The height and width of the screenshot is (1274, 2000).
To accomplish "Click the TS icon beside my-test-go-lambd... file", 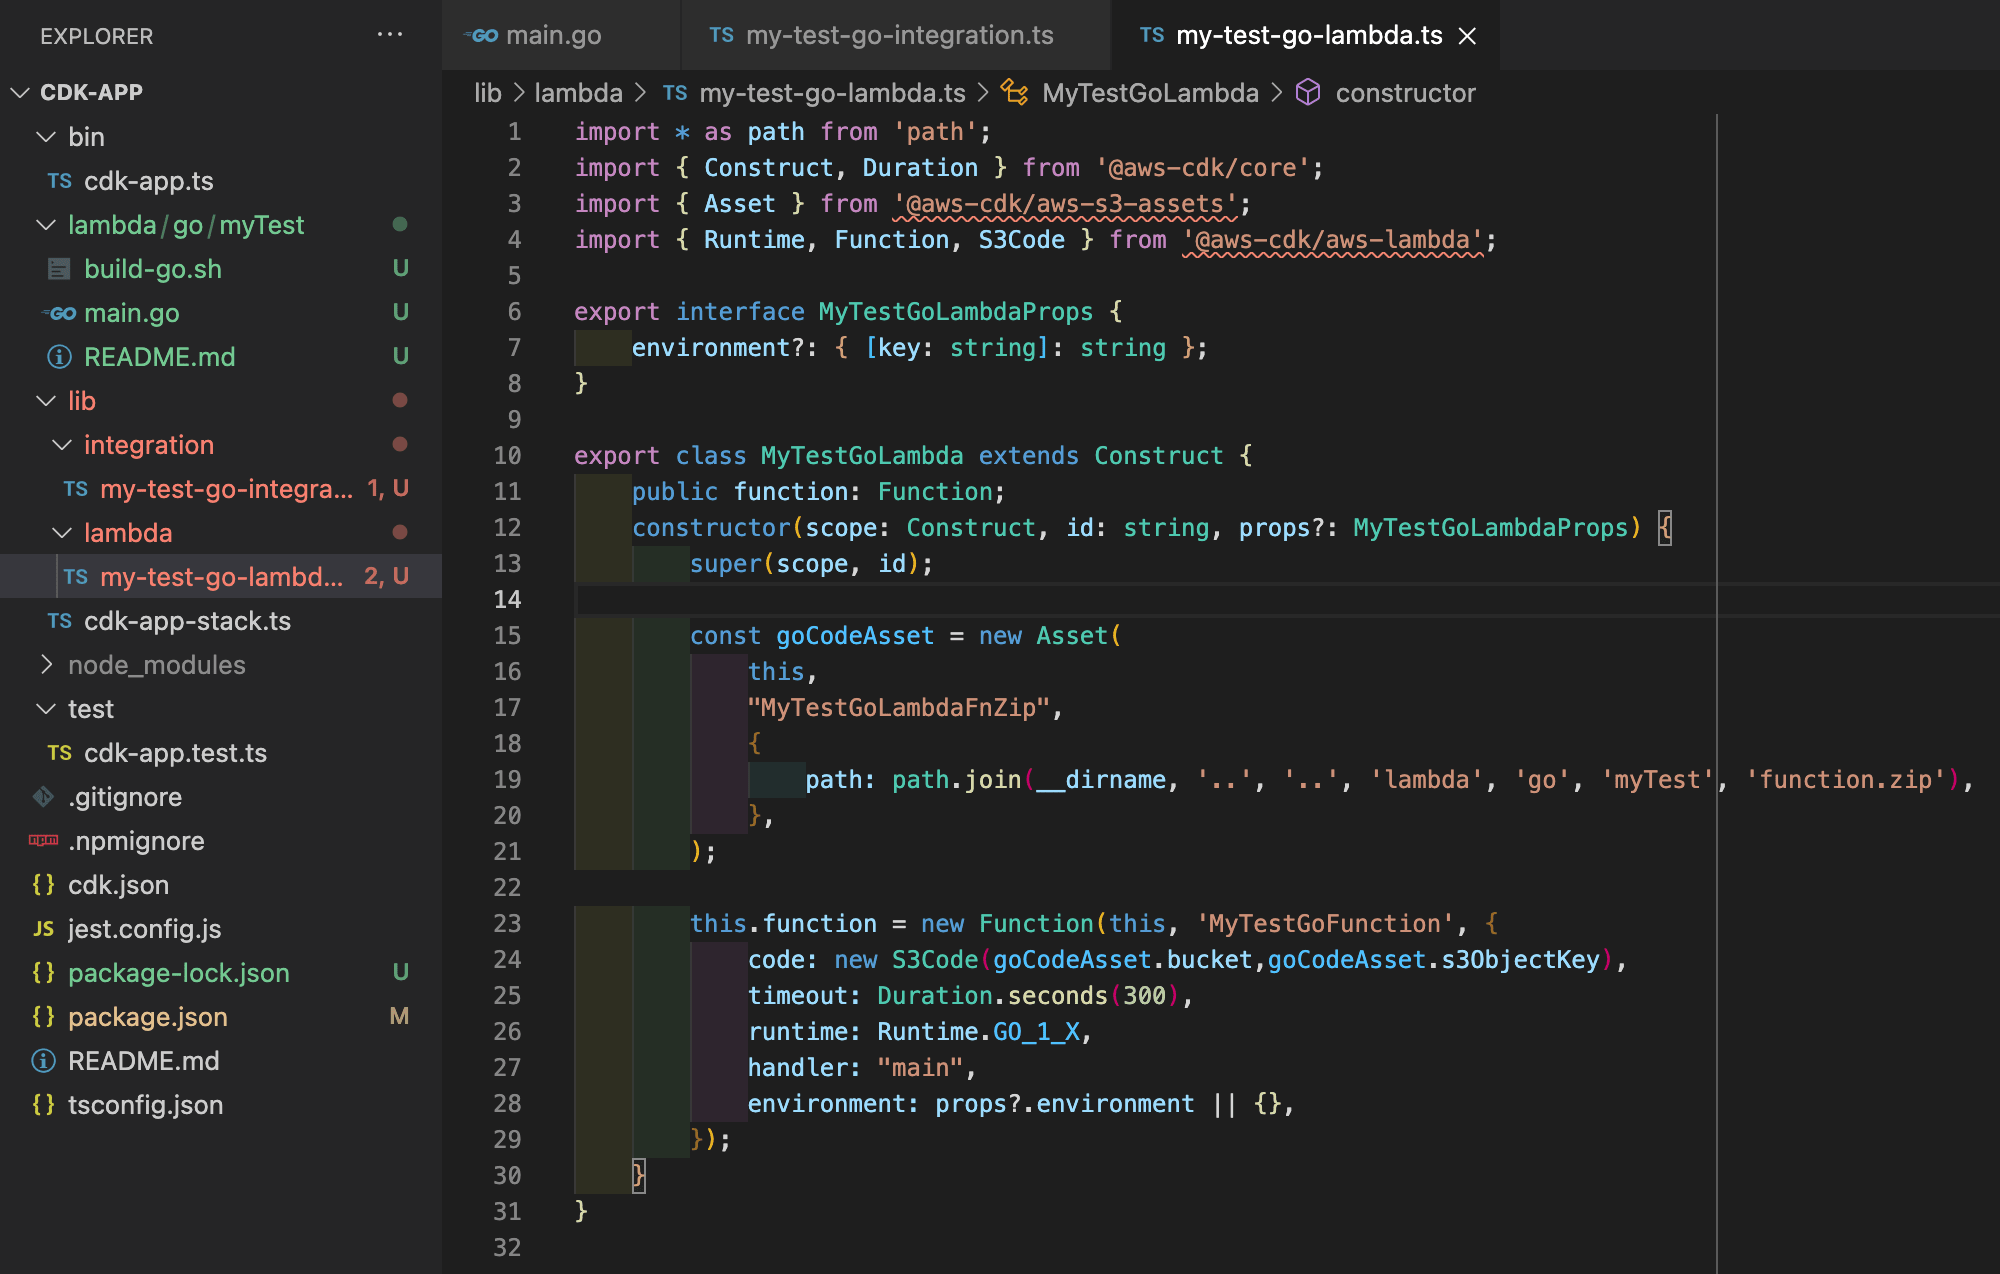I will click(x=75, y=577).
